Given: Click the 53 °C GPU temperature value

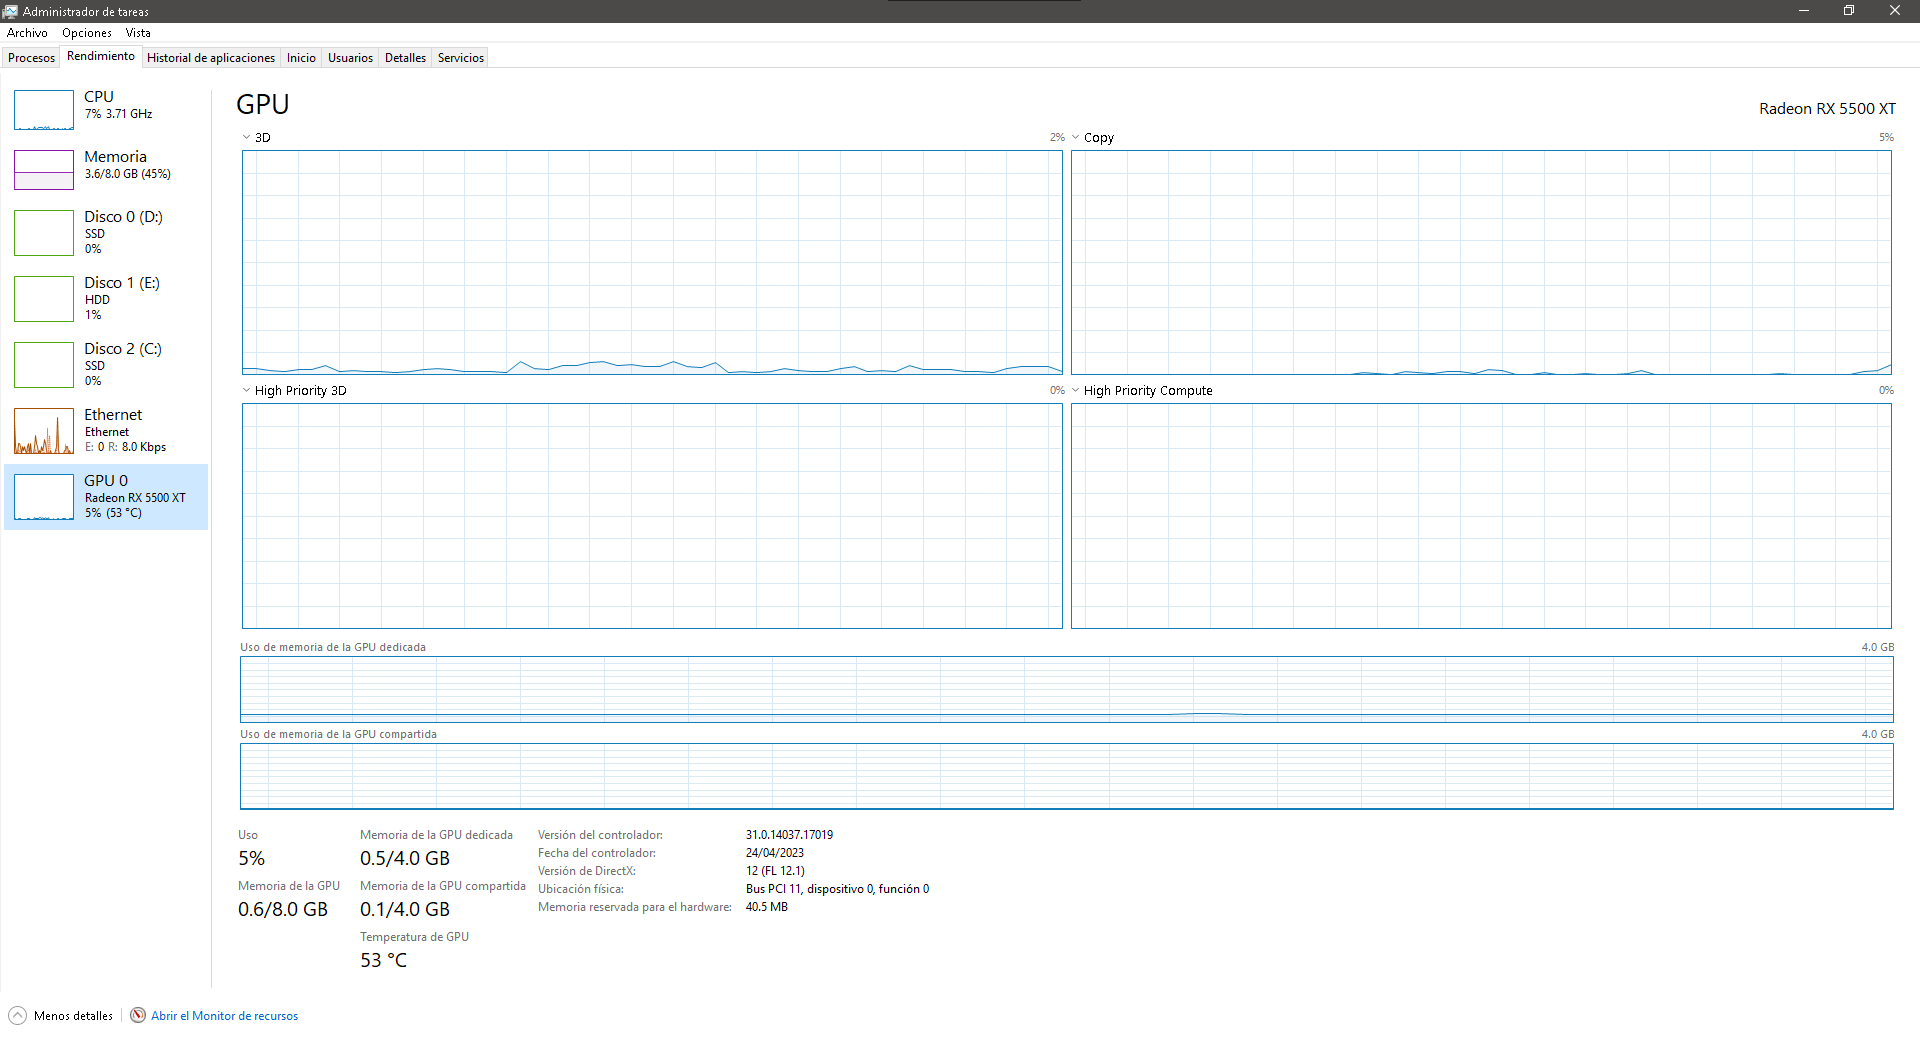Looking at the screenshot, I should [384, 960].
